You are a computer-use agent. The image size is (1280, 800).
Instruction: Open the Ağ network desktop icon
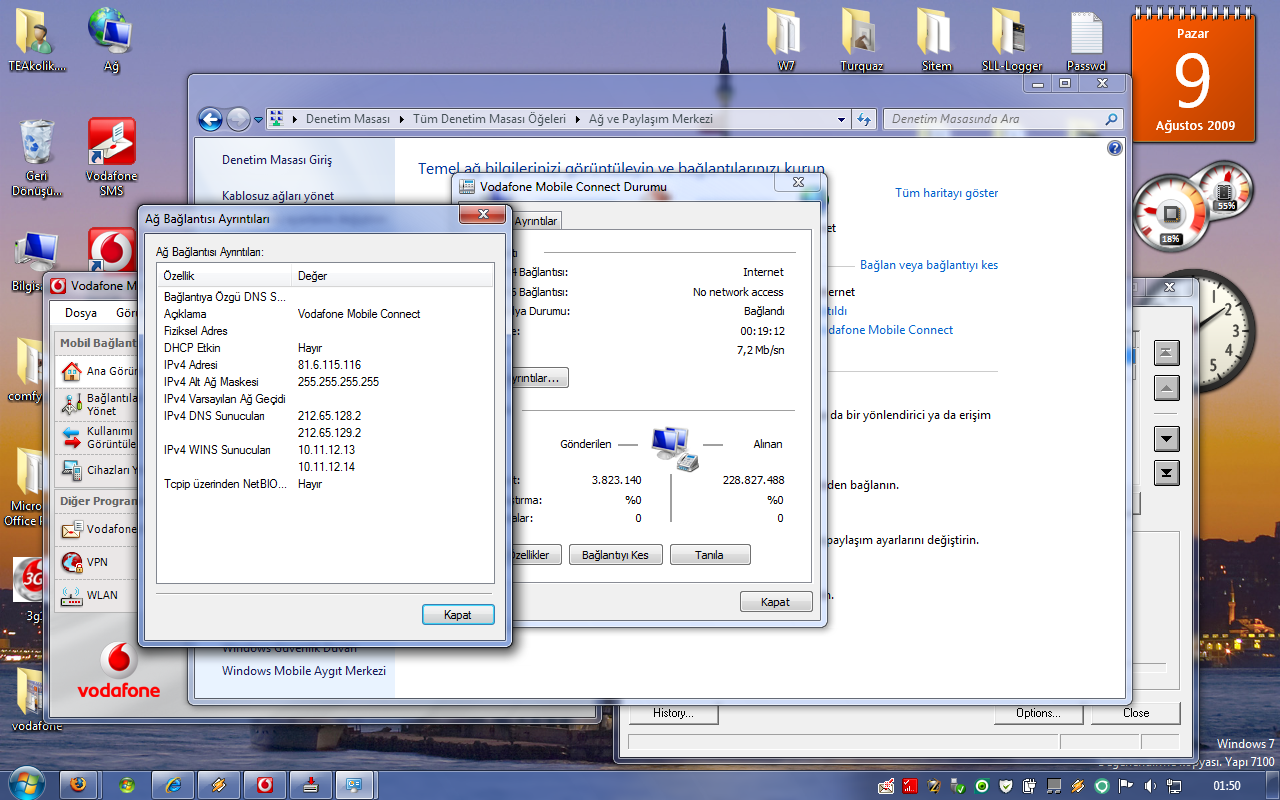[x=111, y=40]
